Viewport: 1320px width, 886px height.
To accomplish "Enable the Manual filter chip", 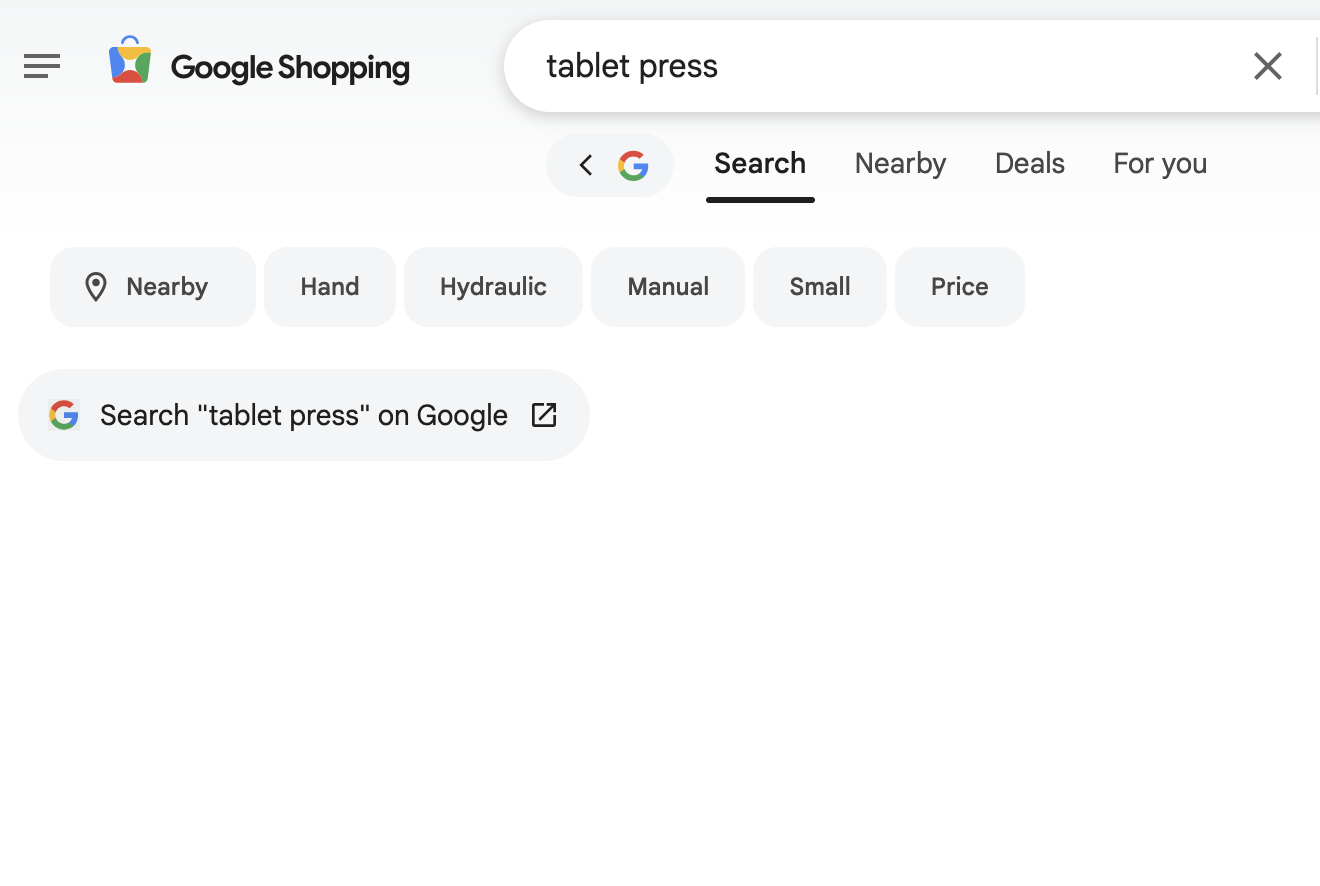I will (x=668, y=287).
